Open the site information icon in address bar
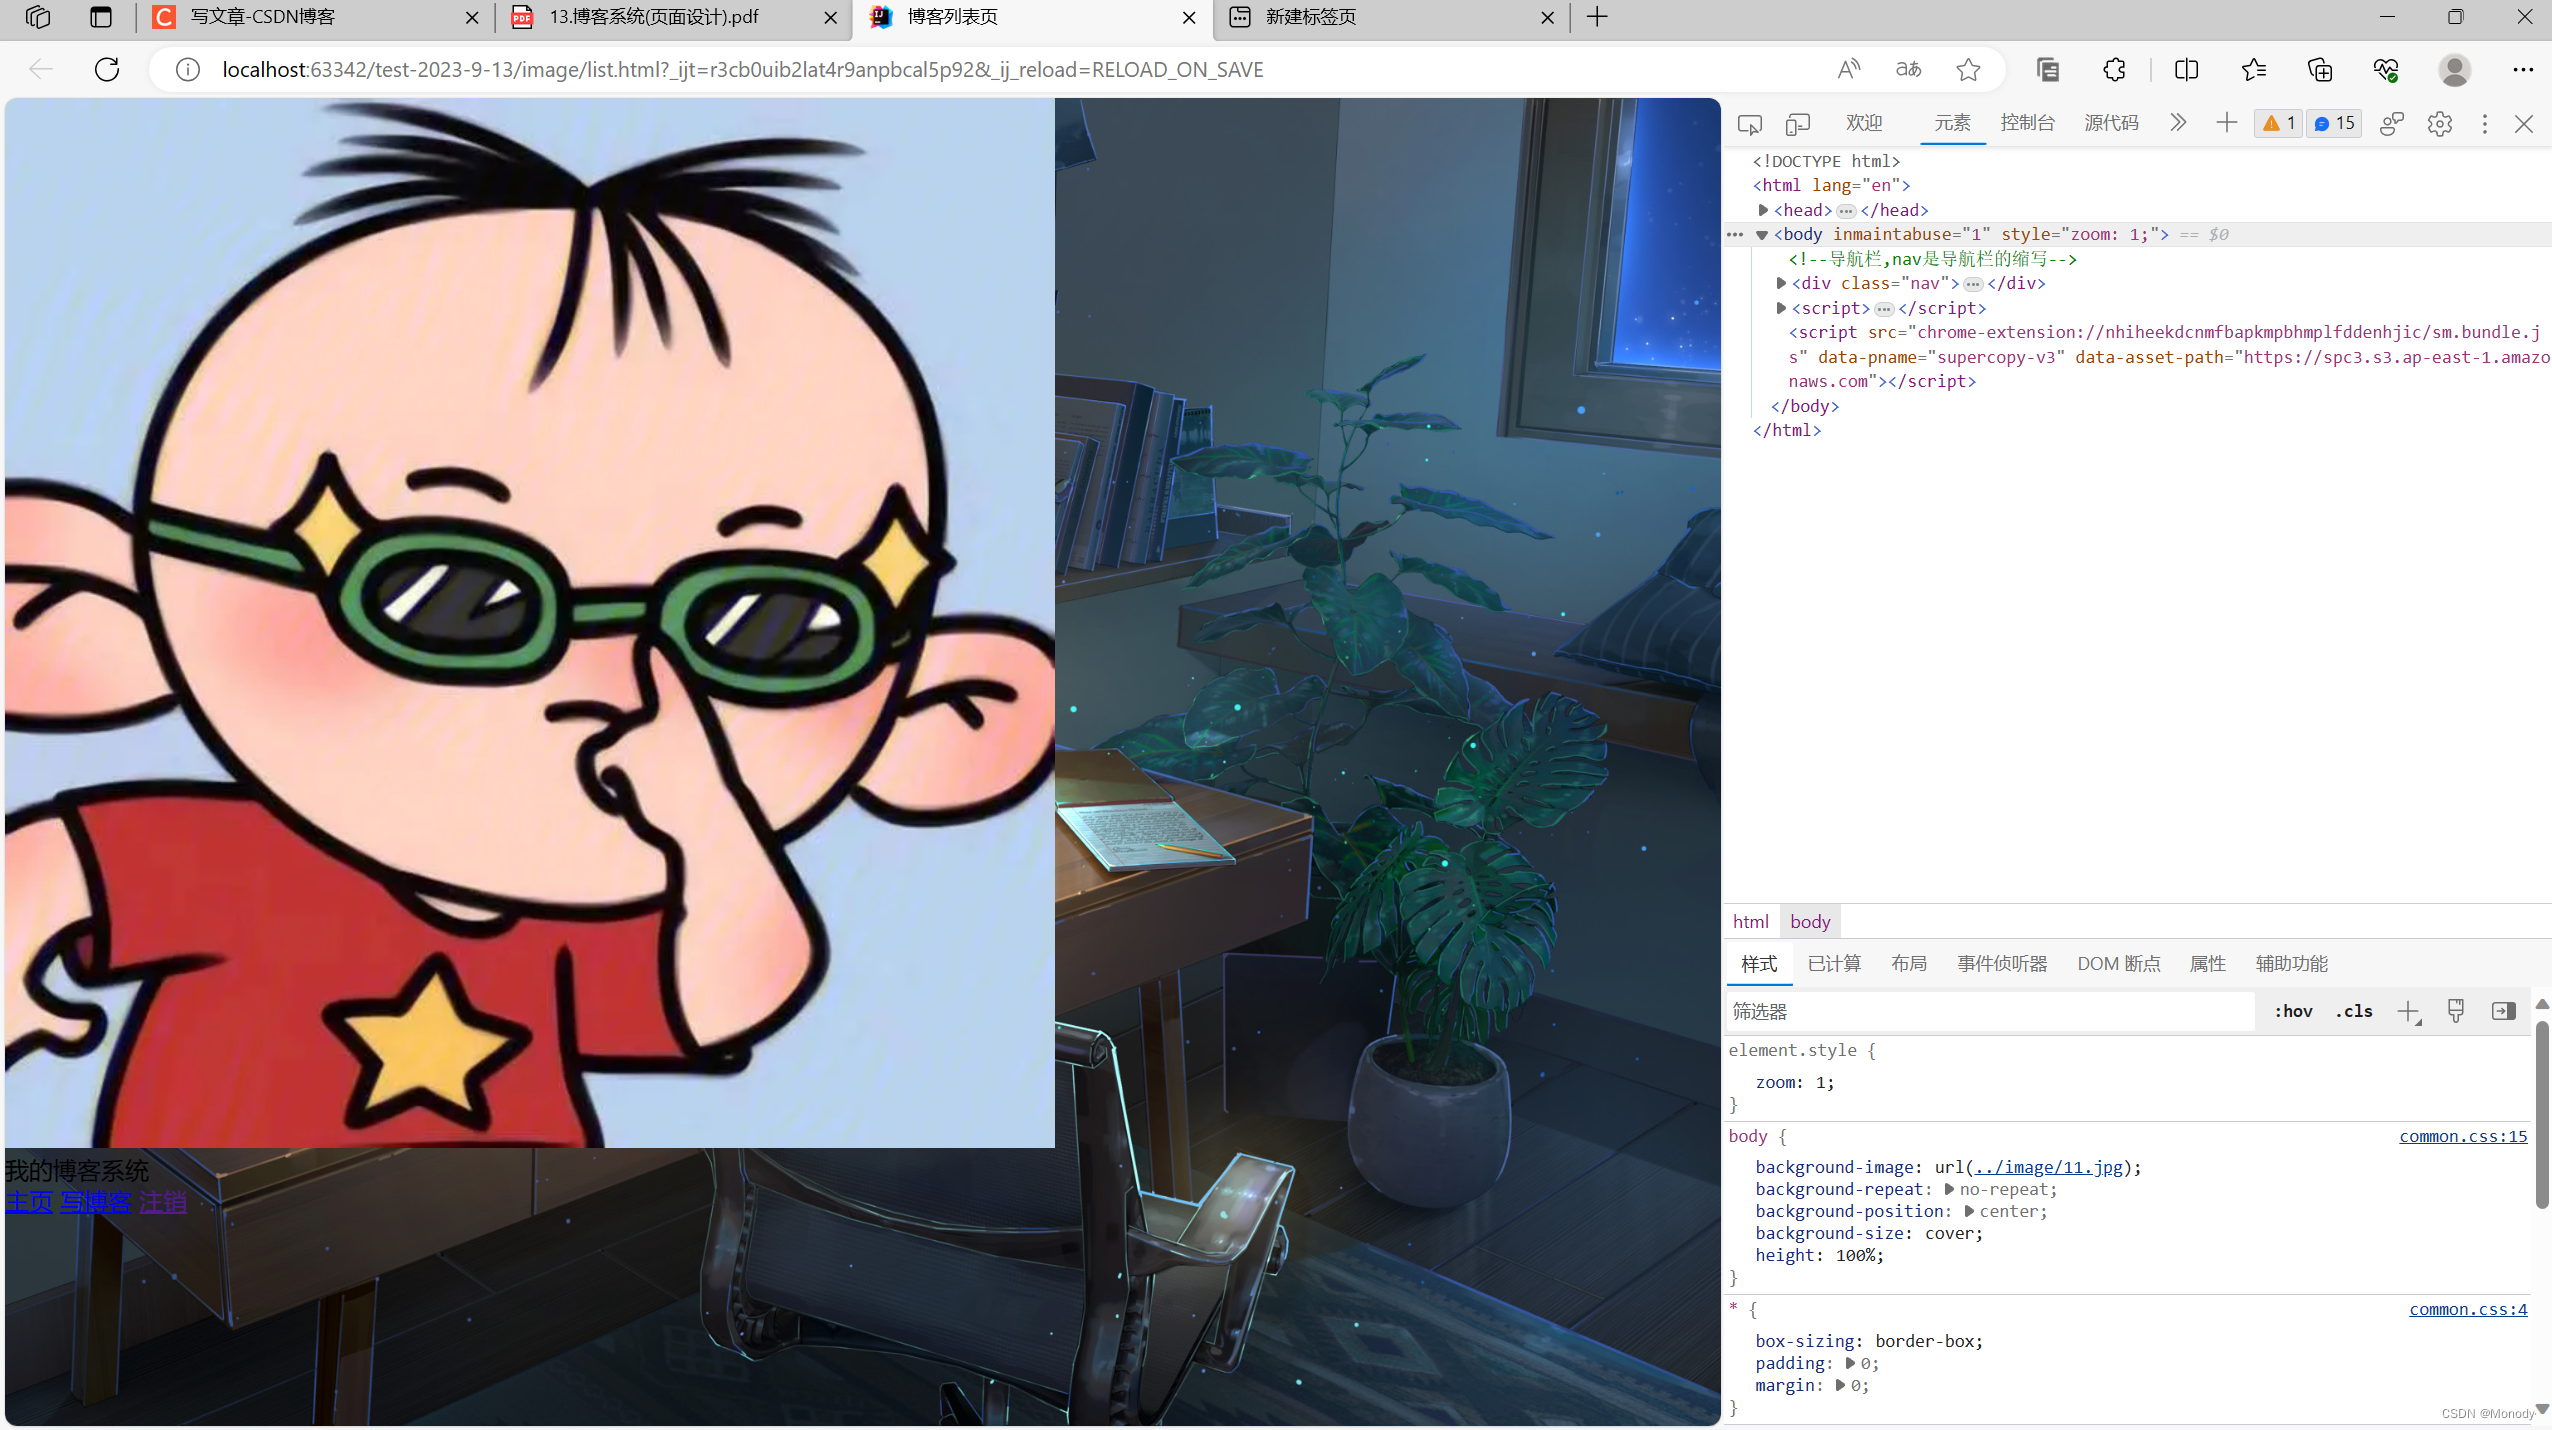This screenshot has height=1430, width=2552. [x=187, y=69]
